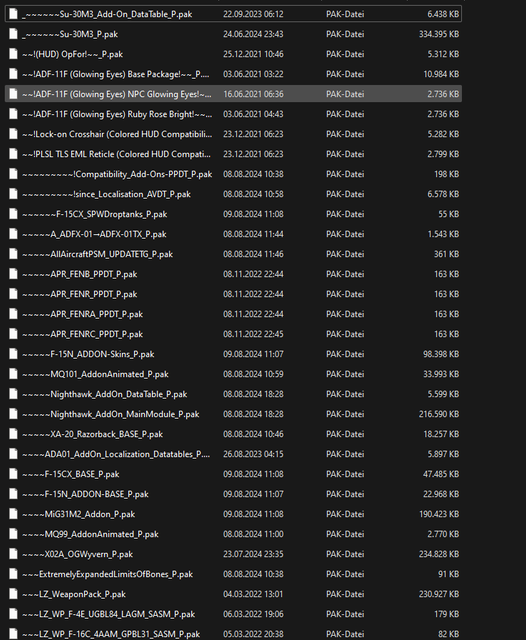Select AllAircraftPSM_UPDATETG_P.pak file name
This screenshot has height=640, width=526.
coord(98,254)
